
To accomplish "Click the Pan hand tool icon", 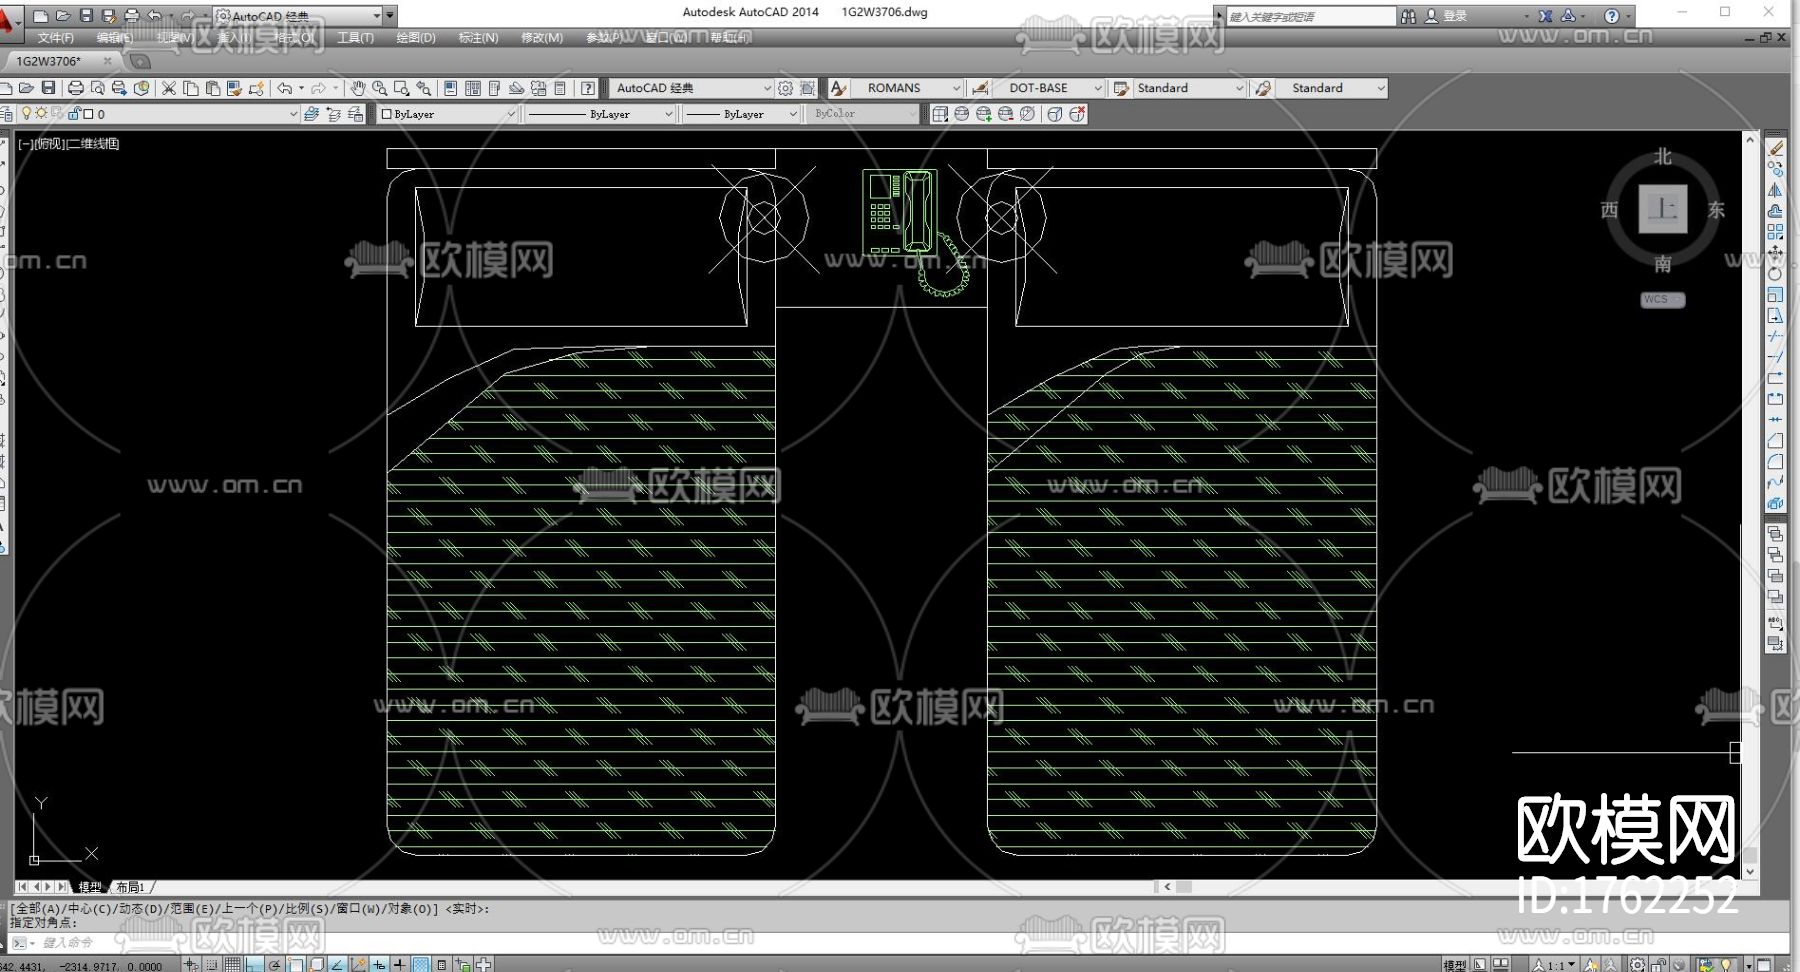I will [x=358, y=88].
